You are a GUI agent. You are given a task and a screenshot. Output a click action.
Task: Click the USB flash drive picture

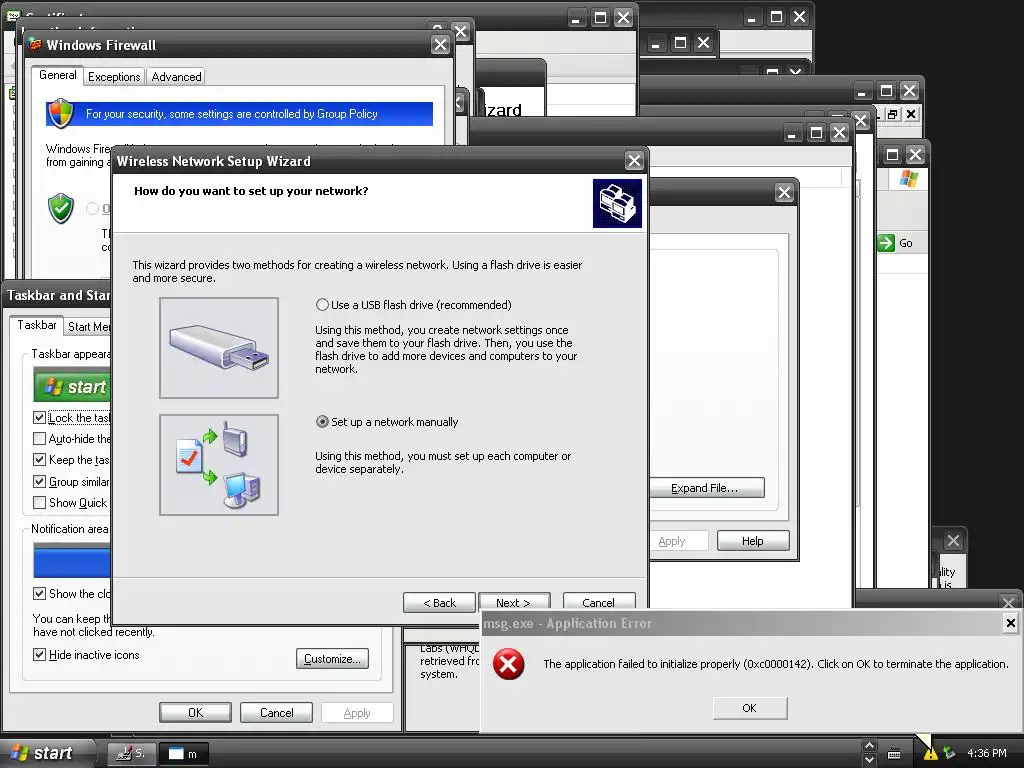219,347
